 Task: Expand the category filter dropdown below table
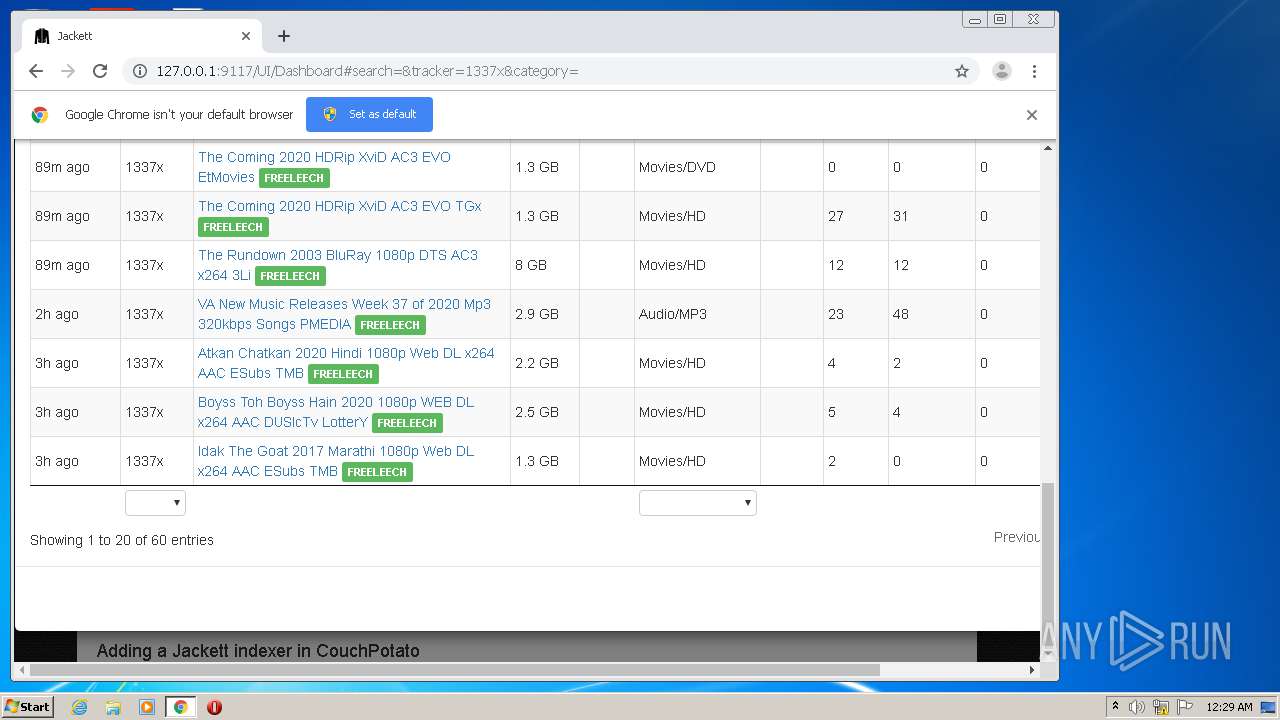pos(697,503)
